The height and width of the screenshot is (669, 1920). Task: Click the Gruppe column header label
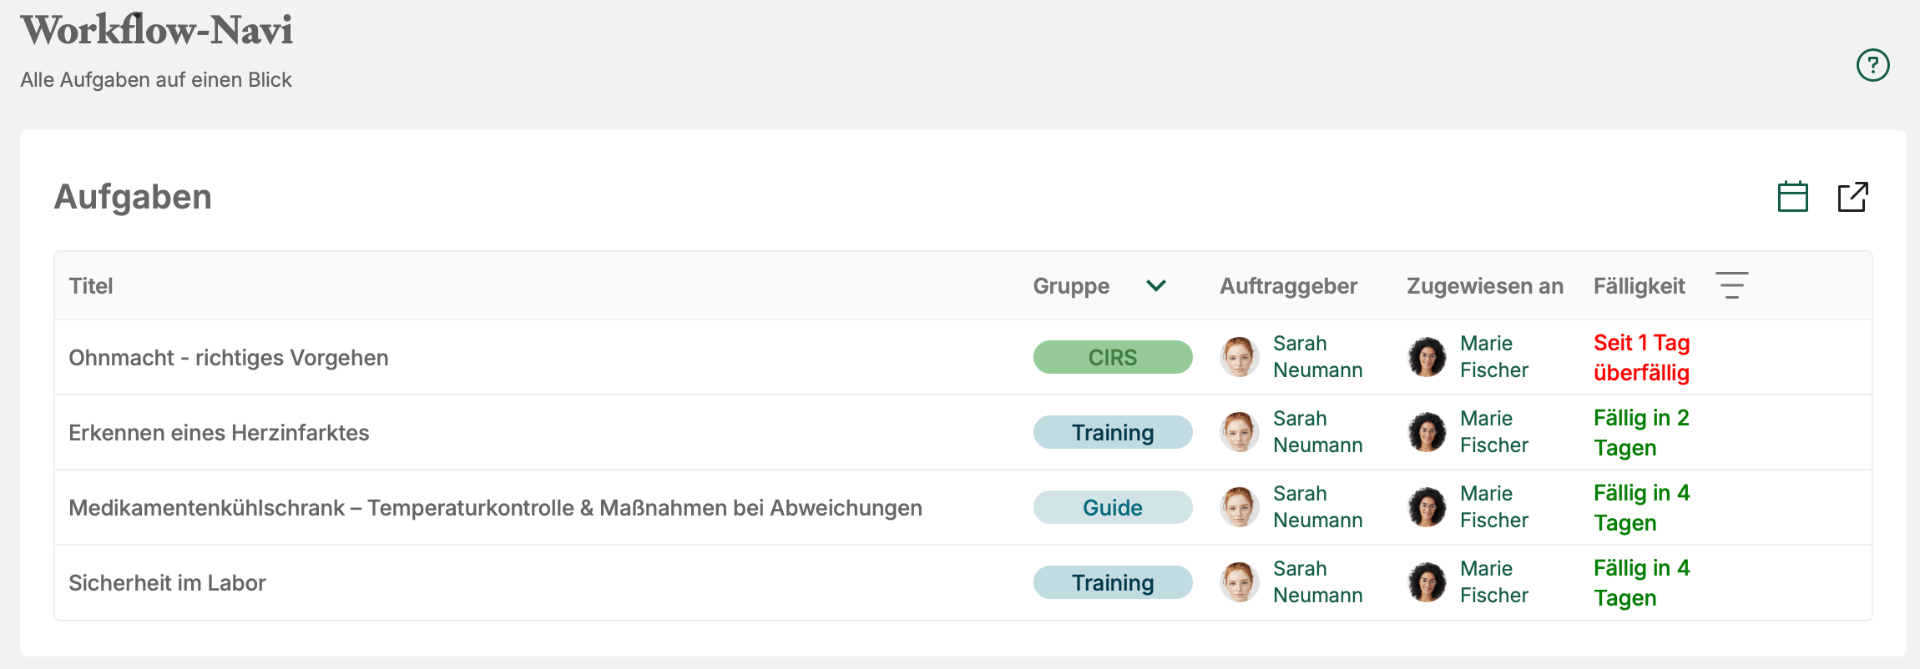pyautogui.click(x=1071, y=286)
